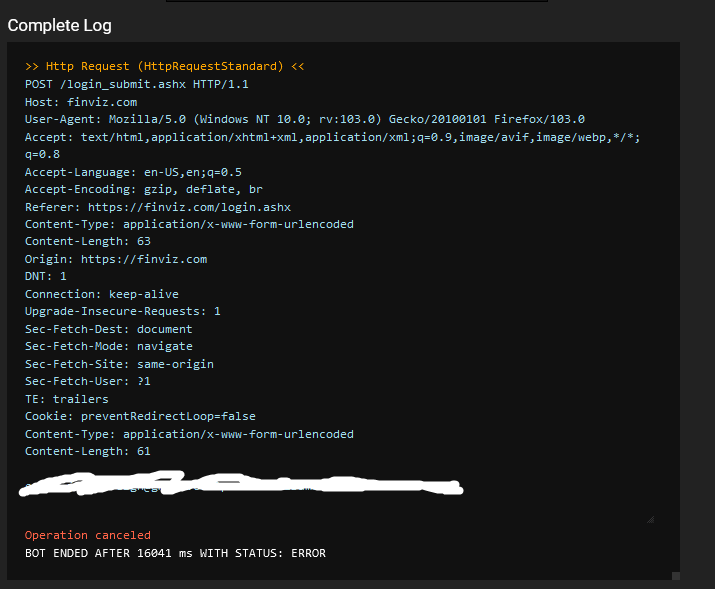Click the Referer finviz.com/login.ashx URL
Viewport: 715px width, 589px height.
[189, 207]
